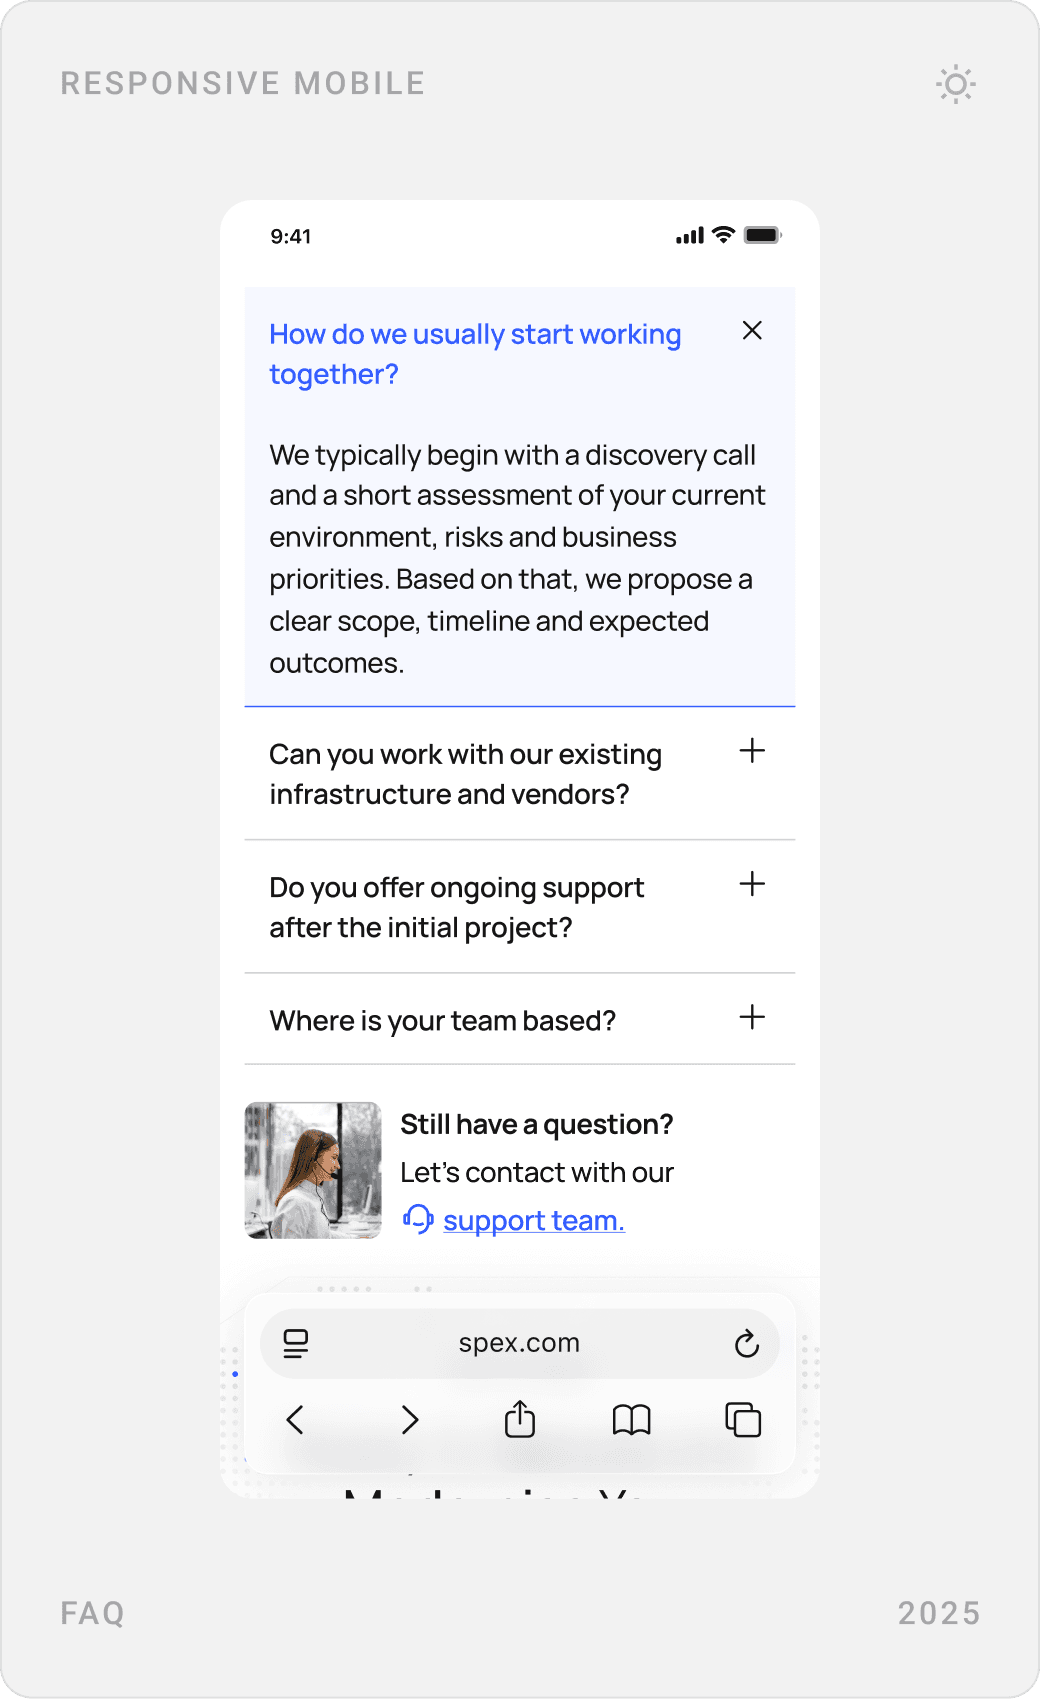The width and height of the screenshot is (1040, 1699).
Task: Tap the battery indicator in status bar
Action: click(x=762, y=235)
